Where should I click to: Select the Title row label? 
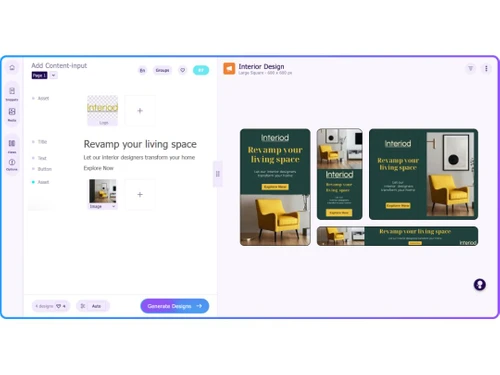(42, 142)
